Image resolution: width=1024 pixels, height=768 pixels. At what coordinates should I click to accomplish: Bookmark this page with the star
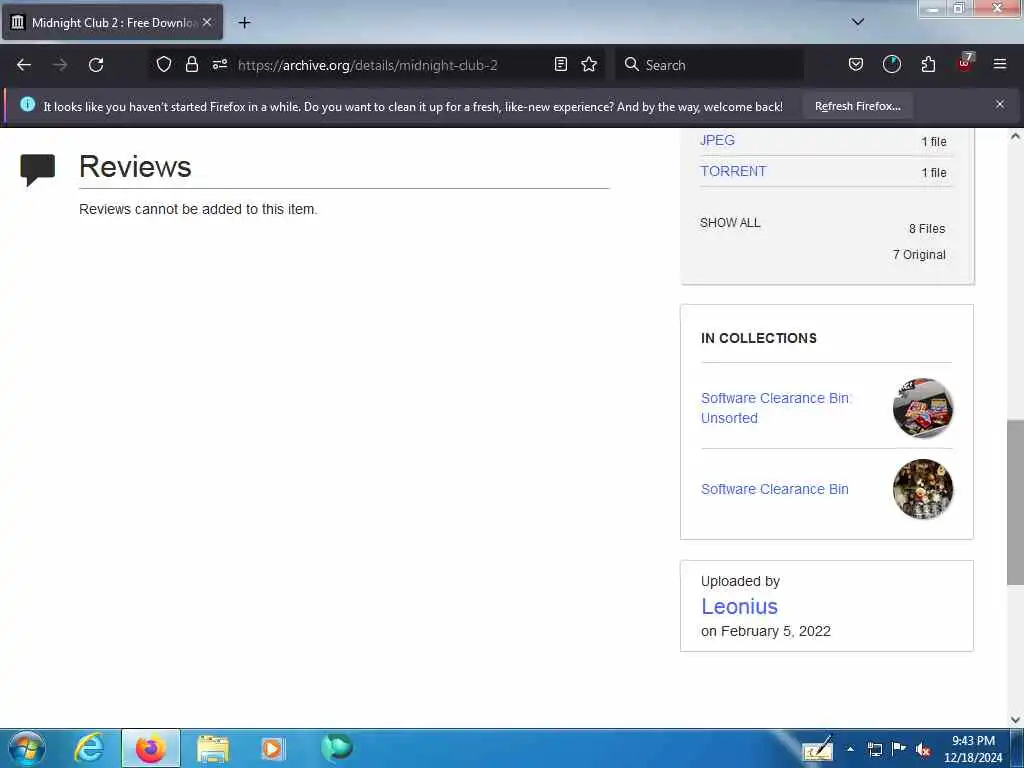click(x=589, y=65)
